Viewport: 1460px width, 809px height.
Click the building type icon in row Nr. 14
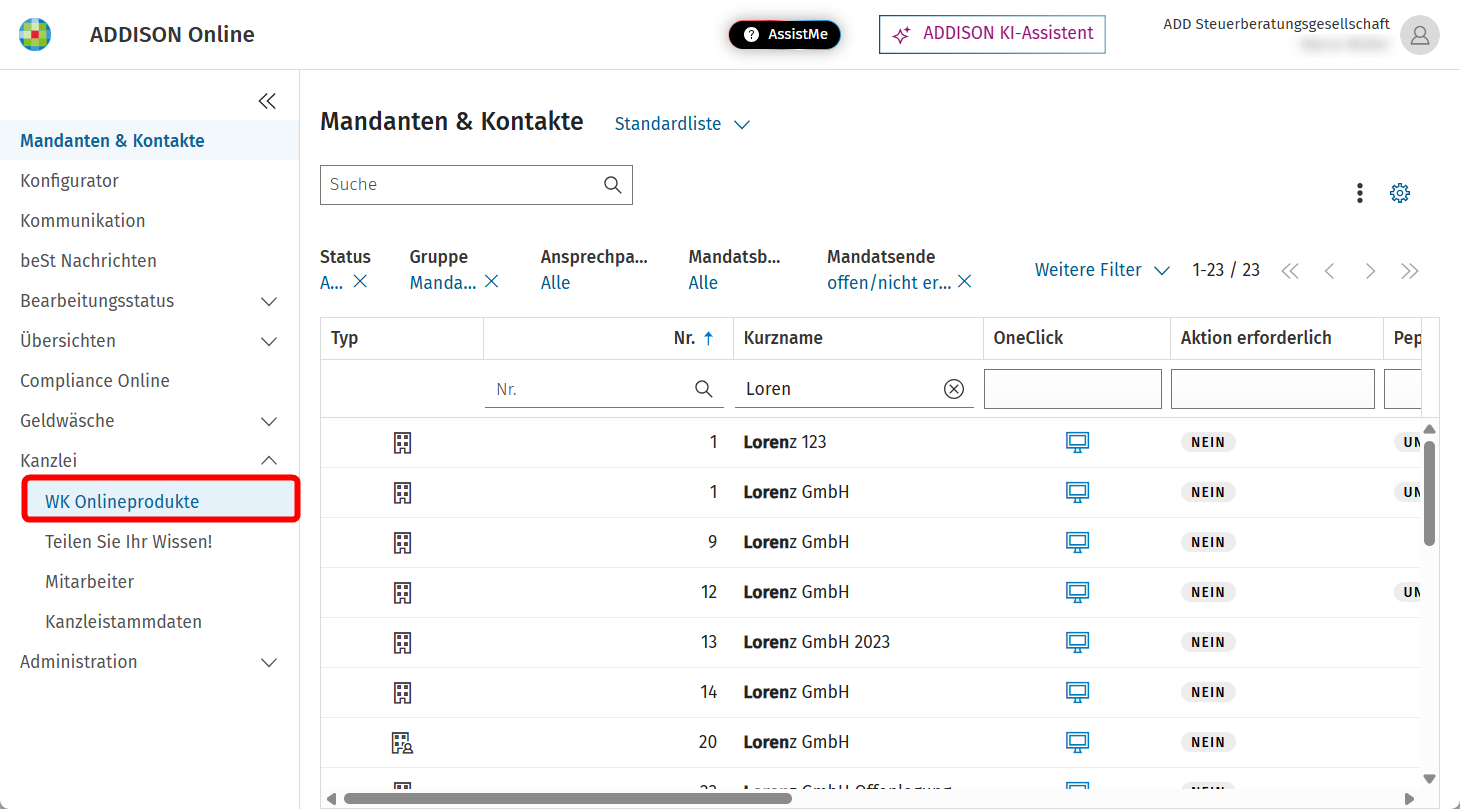[402, 692]
